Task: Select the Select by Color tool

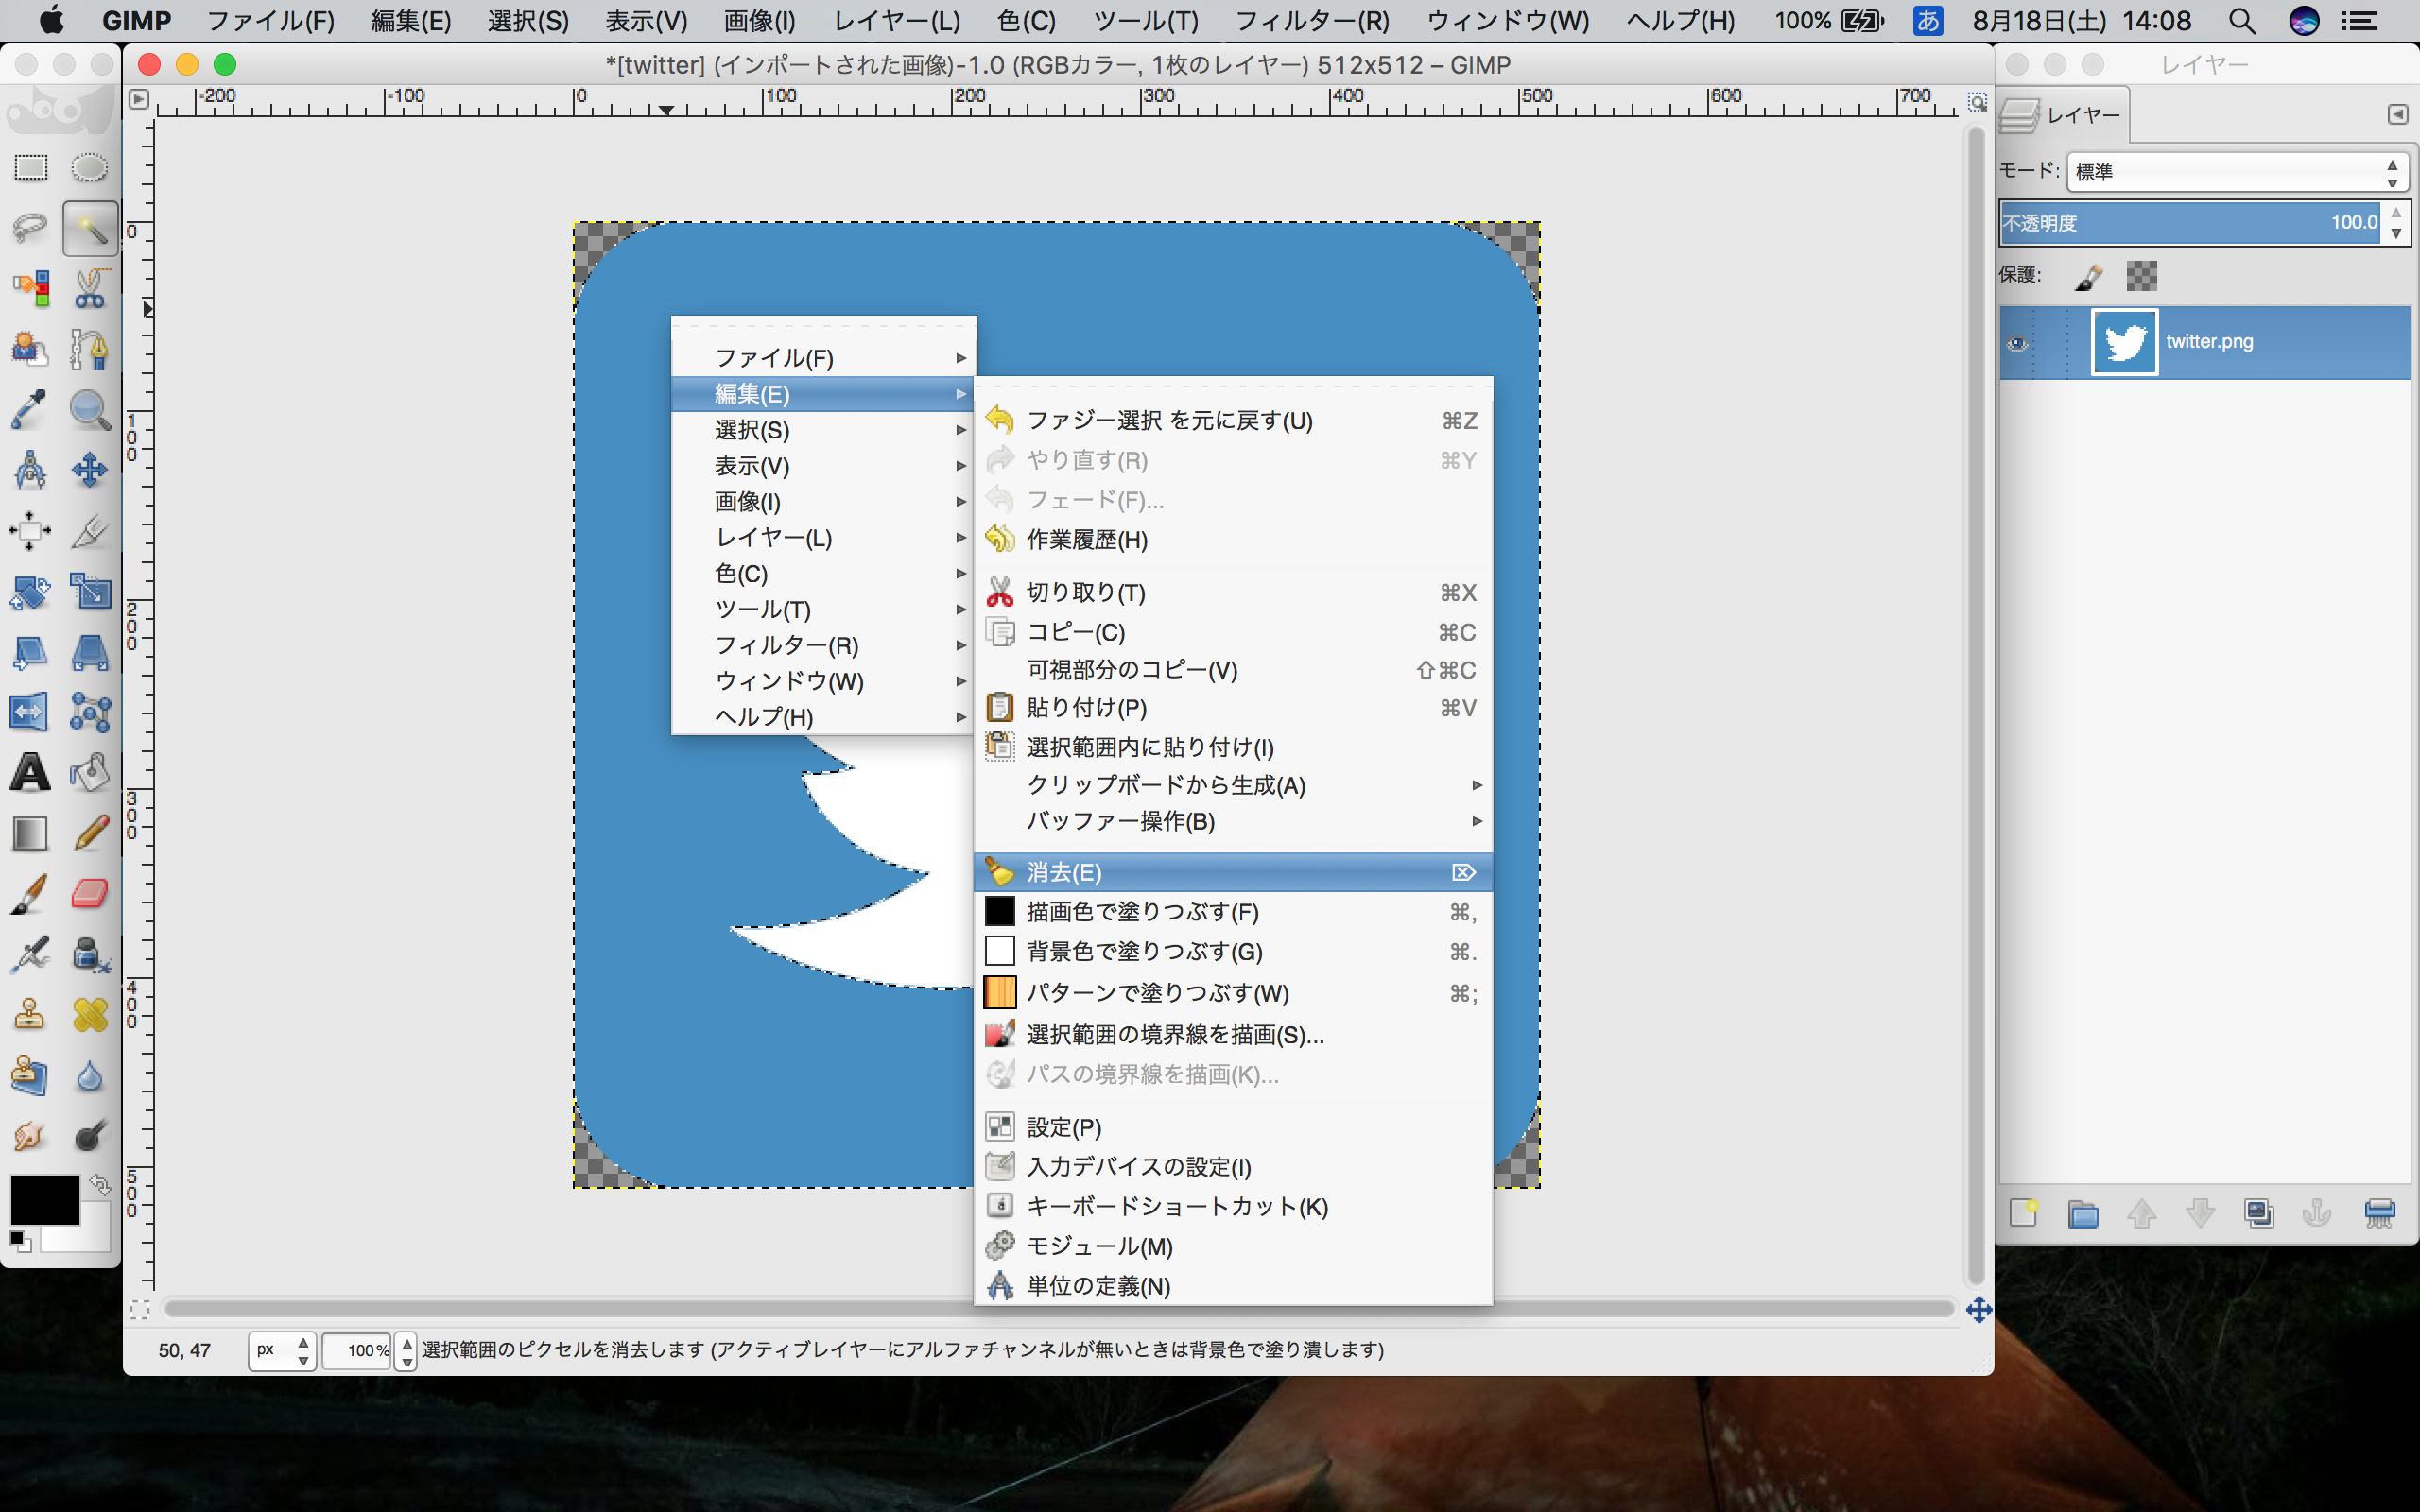Action: click(30, 289)
